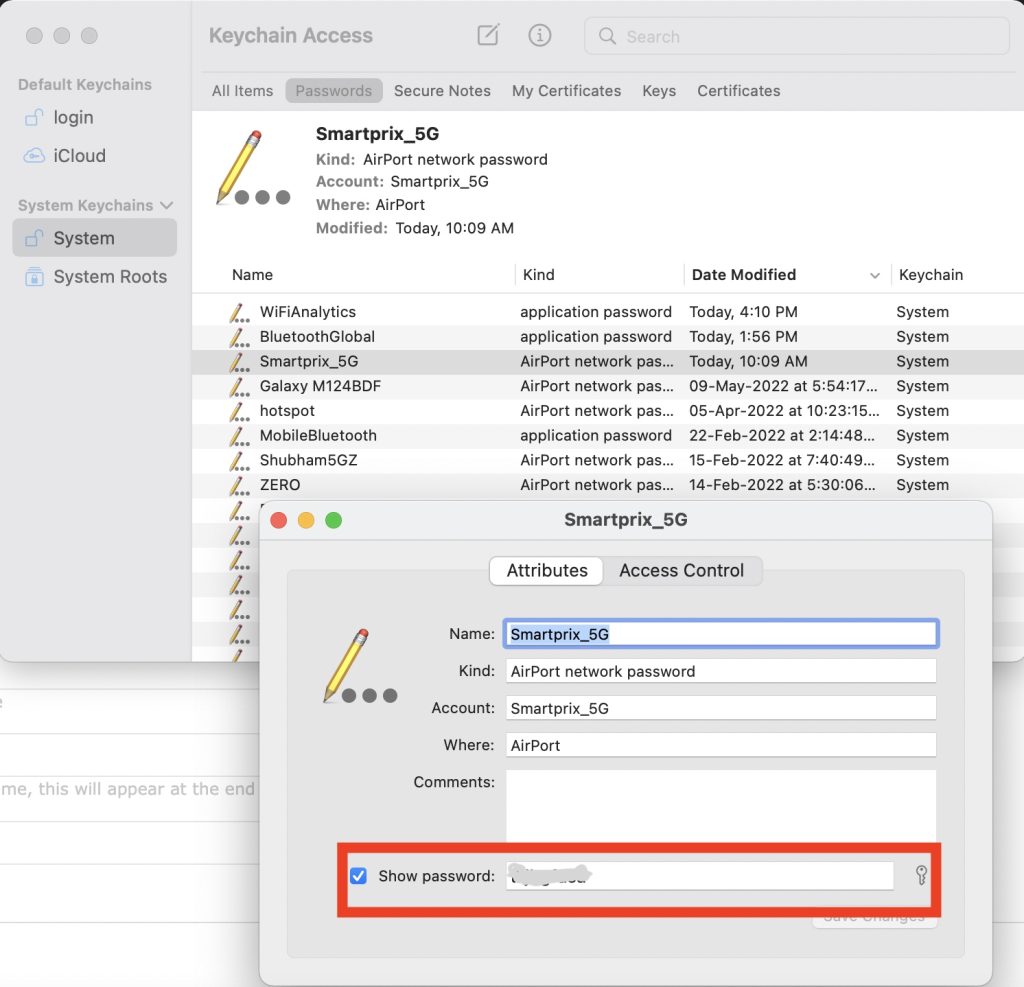Collapse the System Keychains section
The width and height of the screenshot is (1024, 987).
click(167, 205)
